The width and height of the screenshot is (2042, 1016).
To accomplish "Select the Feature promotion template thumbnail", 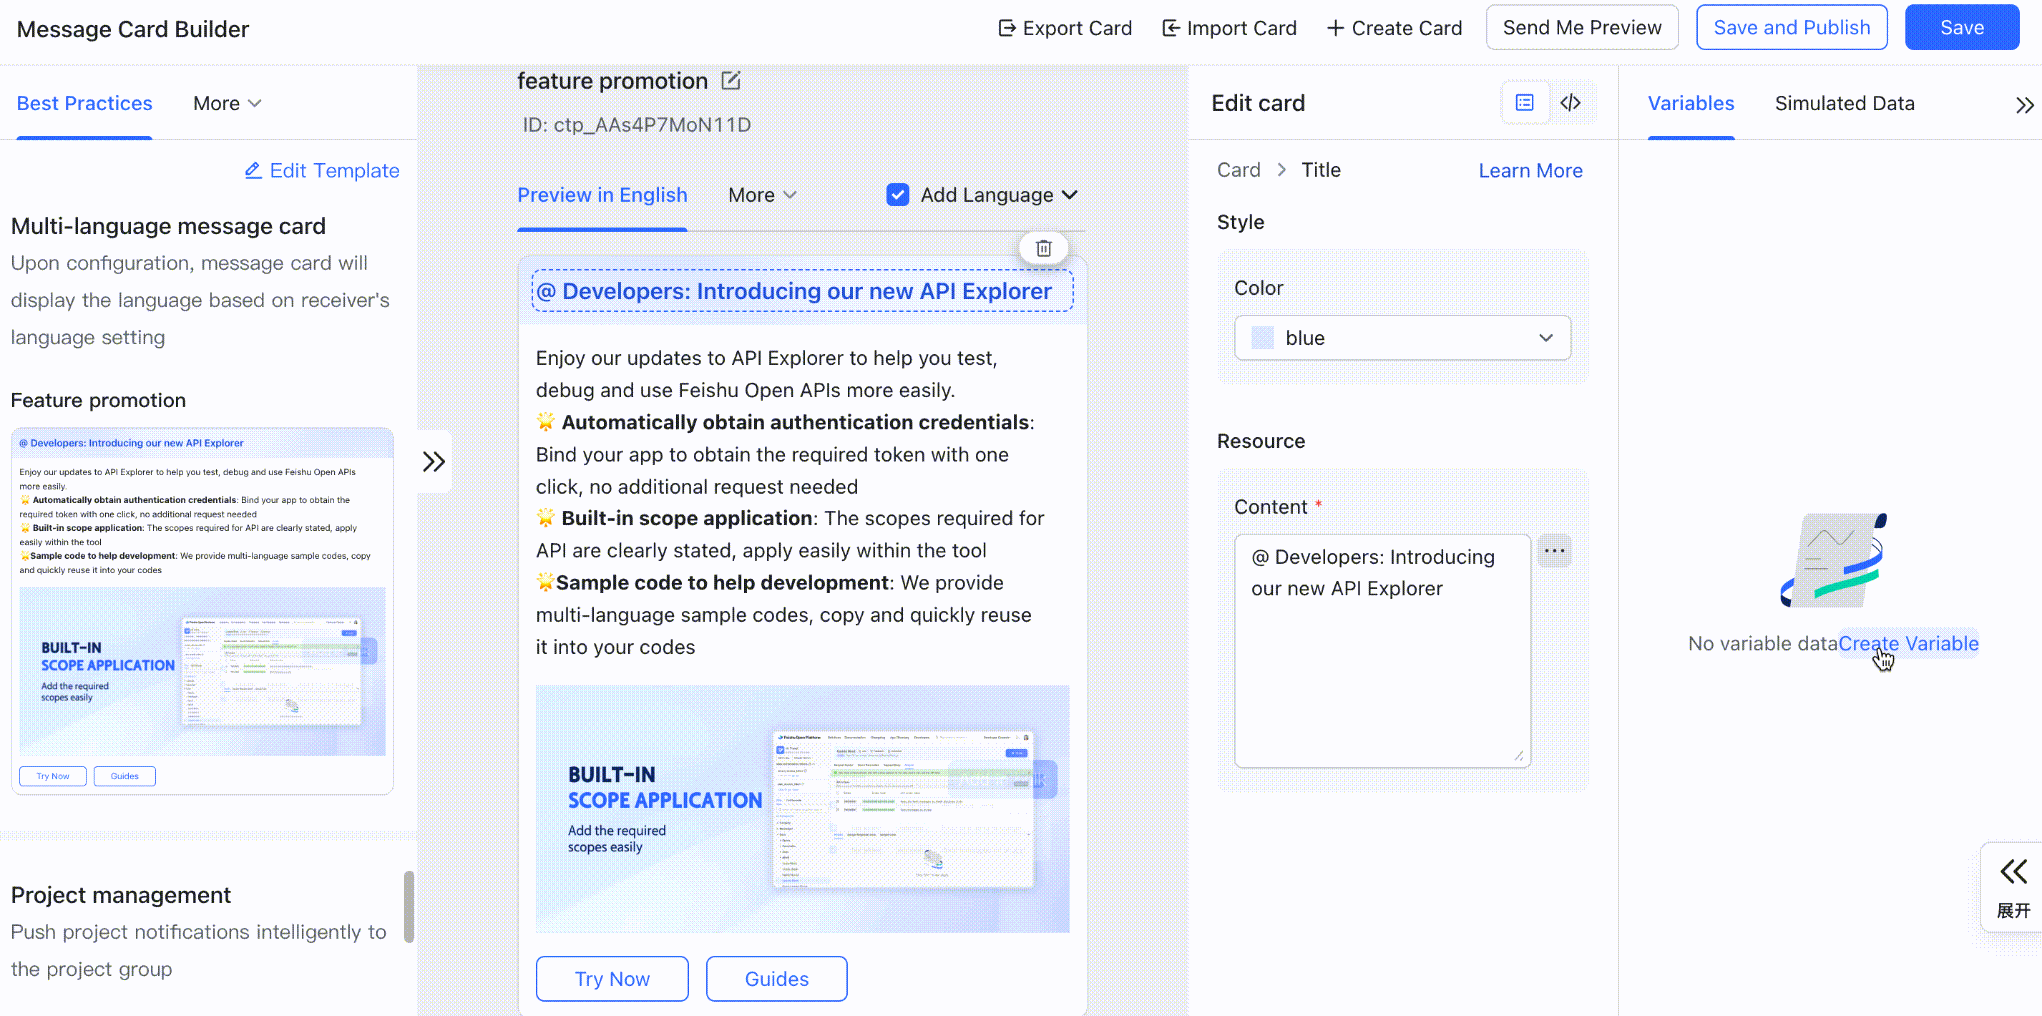I will (202, 611).
